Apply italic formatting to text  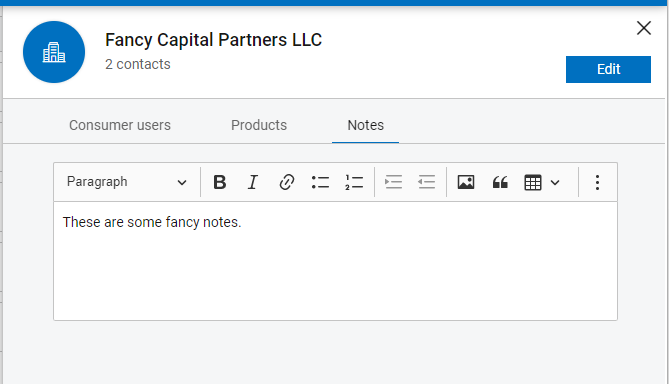coord(253,182)
